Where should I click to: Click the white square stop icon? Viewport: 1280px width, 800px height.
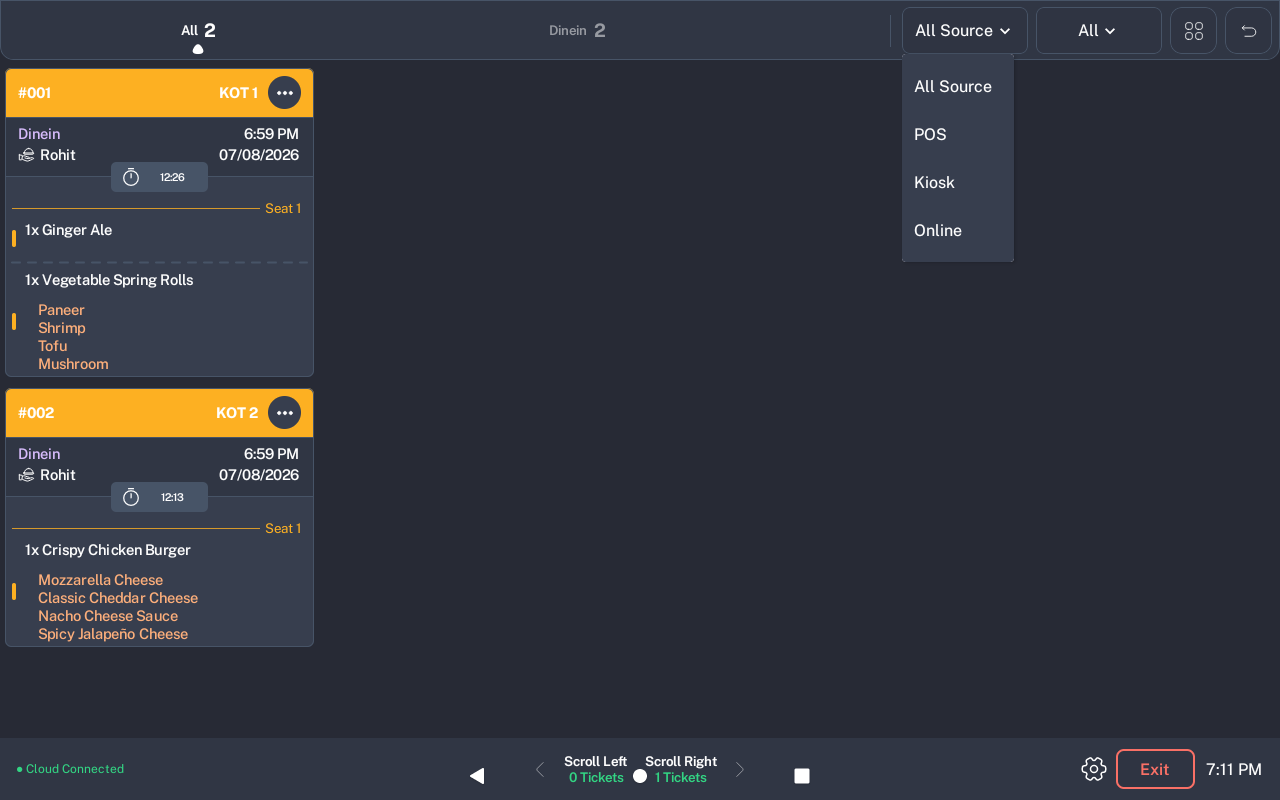click(x=802, y=776)
